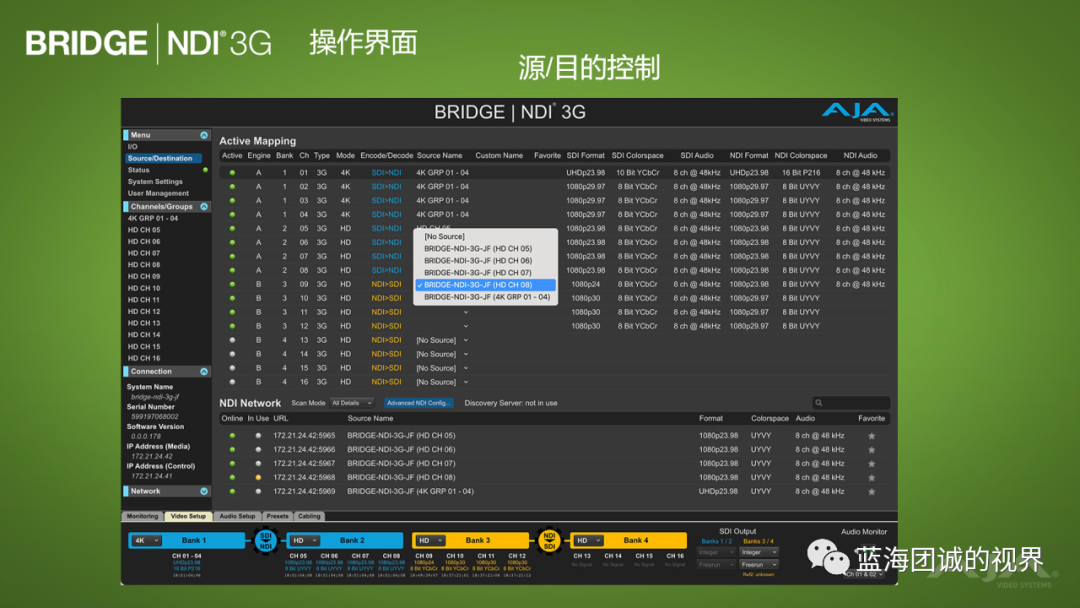The height and width of the screenshot is (608, 1080).
Task: Expand the Network section
Action: (x=204, y=492)
